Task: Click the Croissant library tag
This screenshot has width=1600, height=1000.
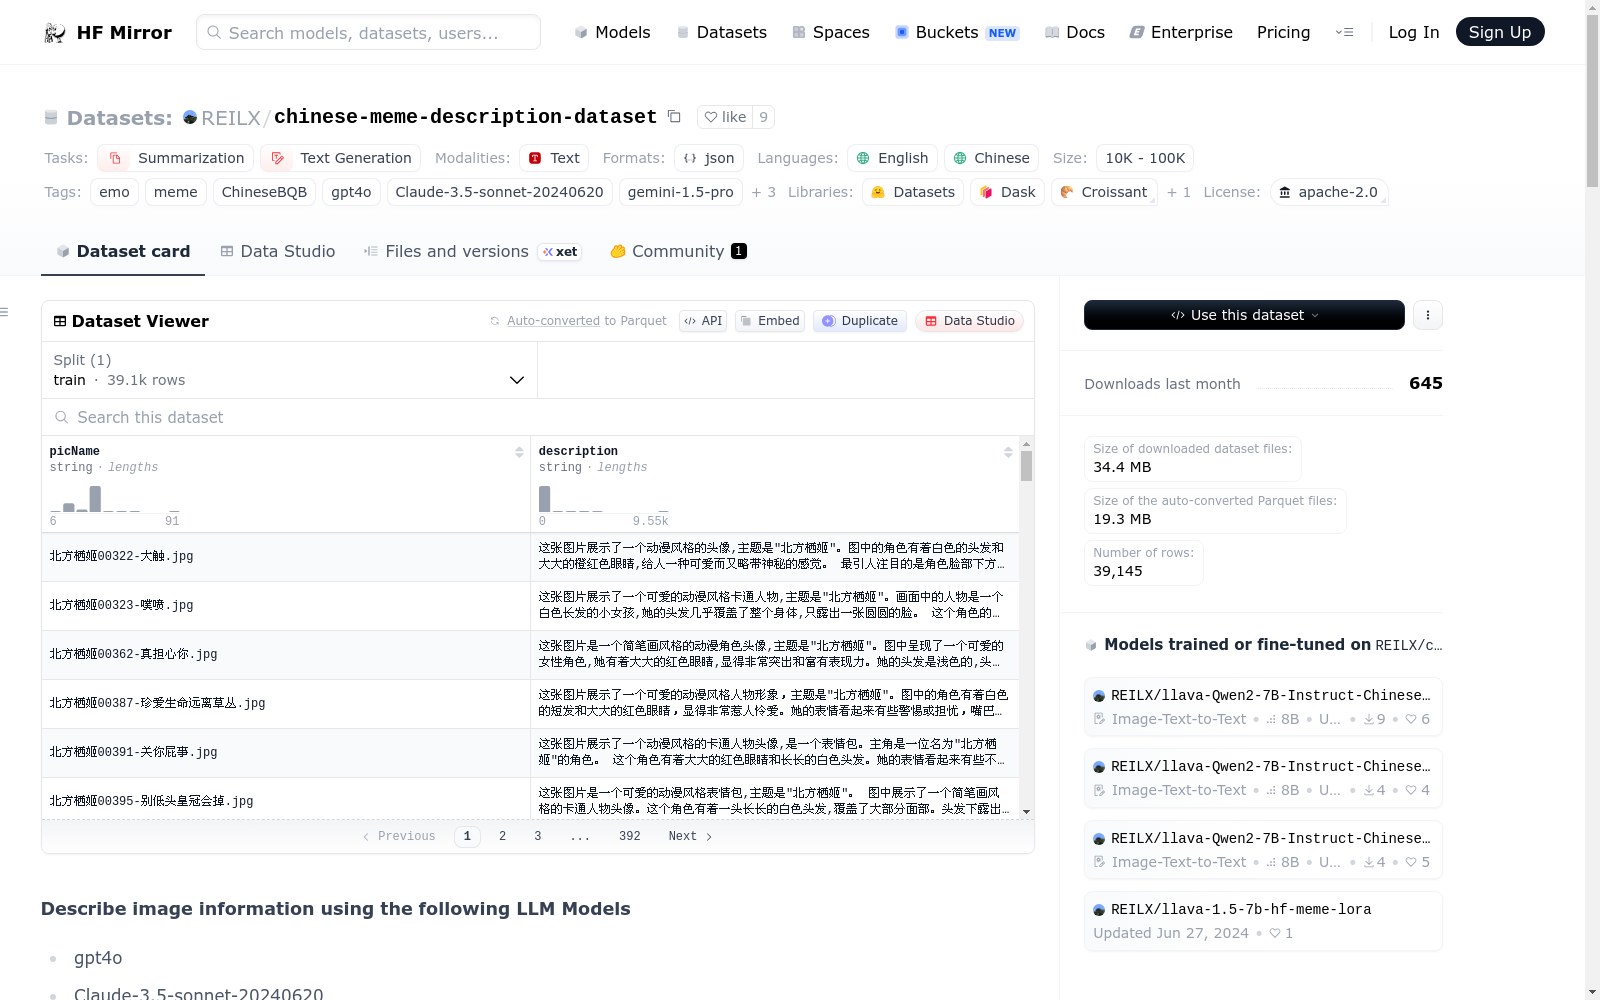Action: click(x=1104, y=192)
